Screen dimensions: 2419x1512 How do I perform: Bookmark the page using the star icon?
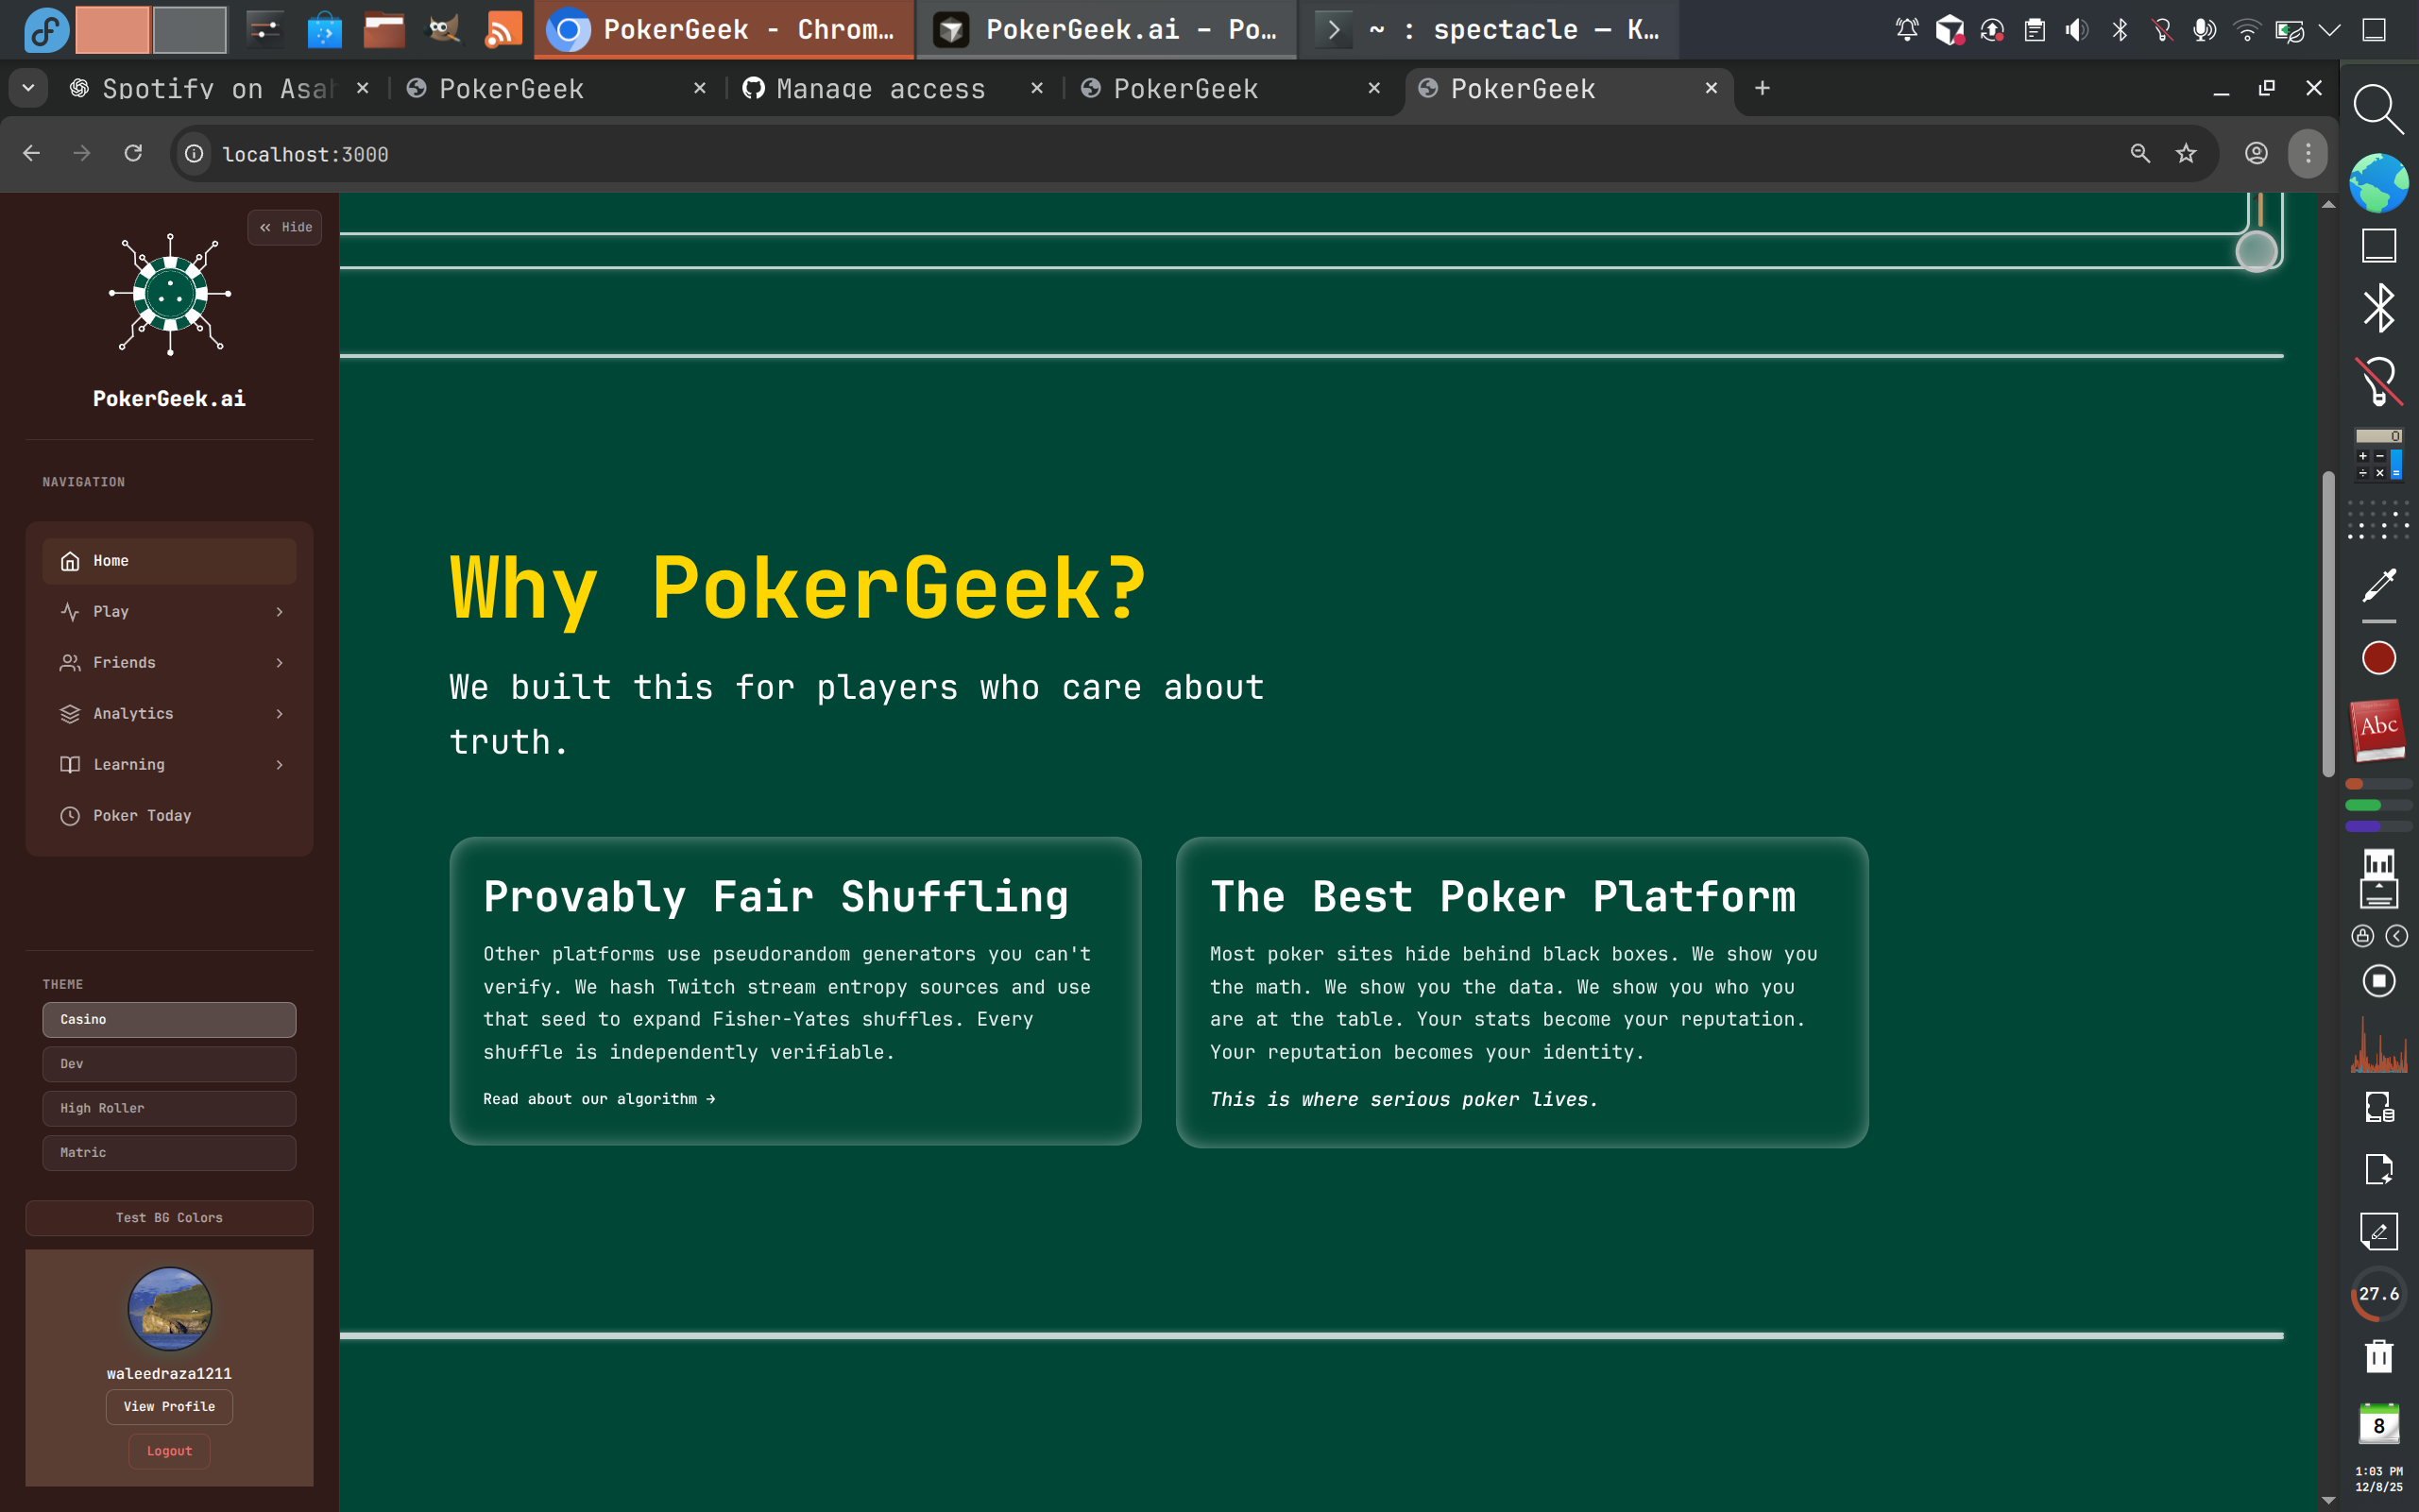coord(2185,153)
